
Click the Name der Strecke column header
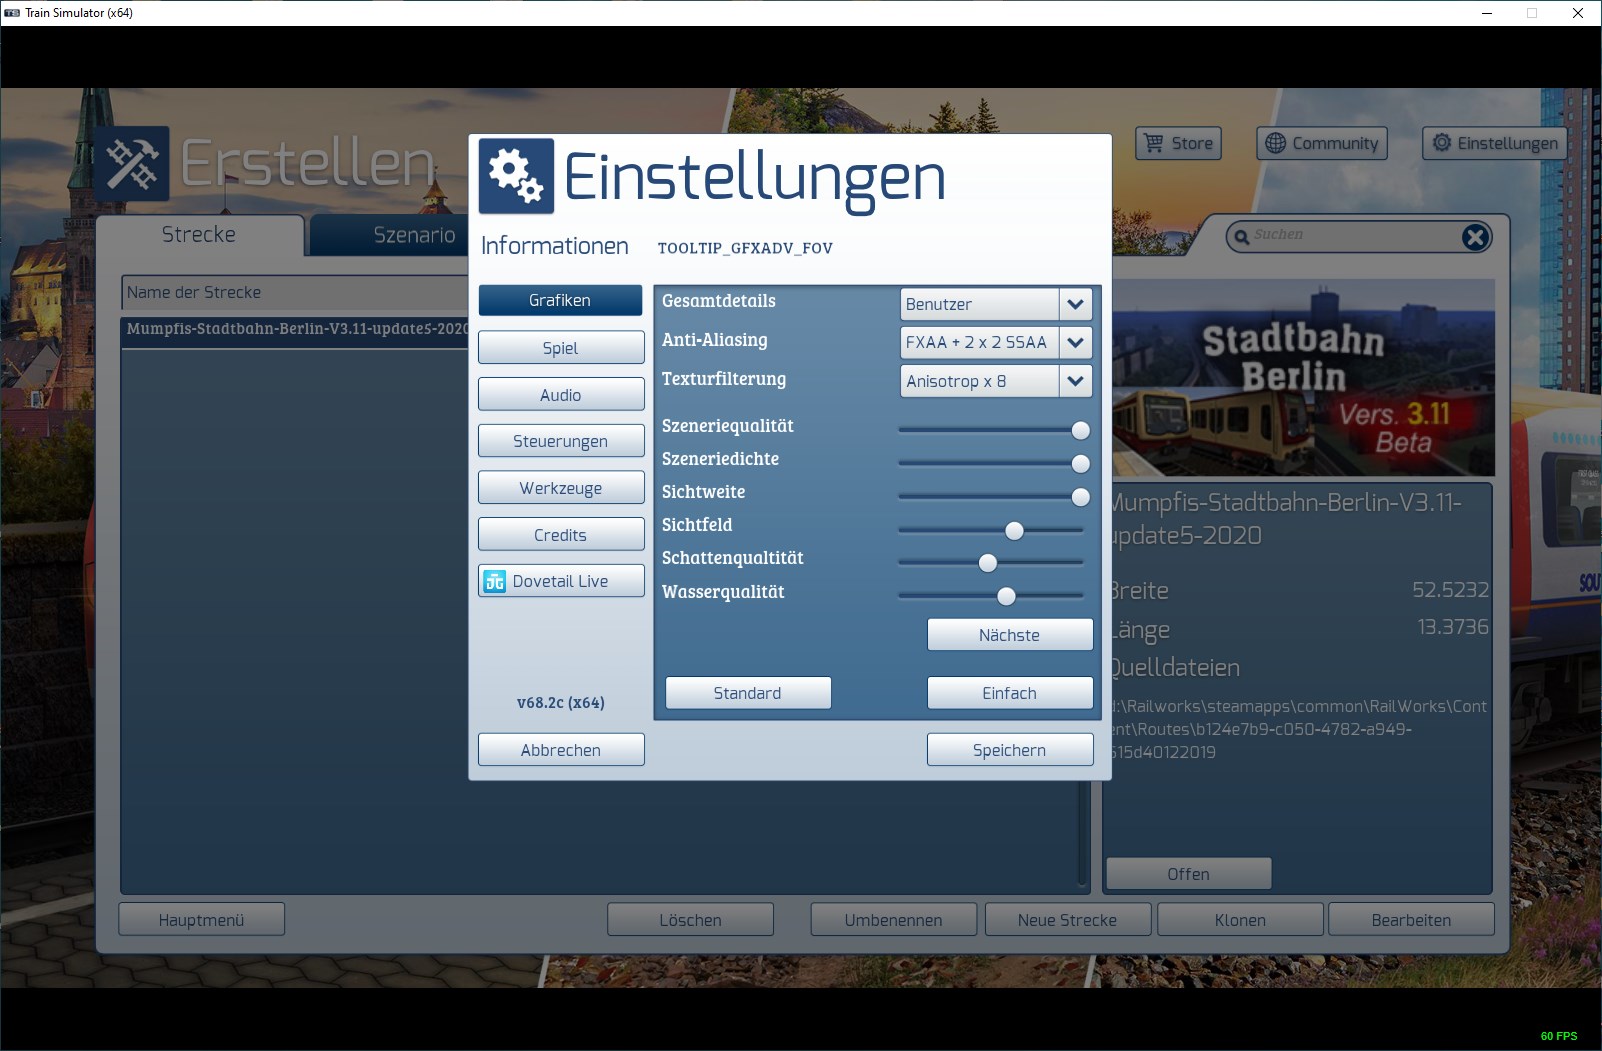pos(296,292)
